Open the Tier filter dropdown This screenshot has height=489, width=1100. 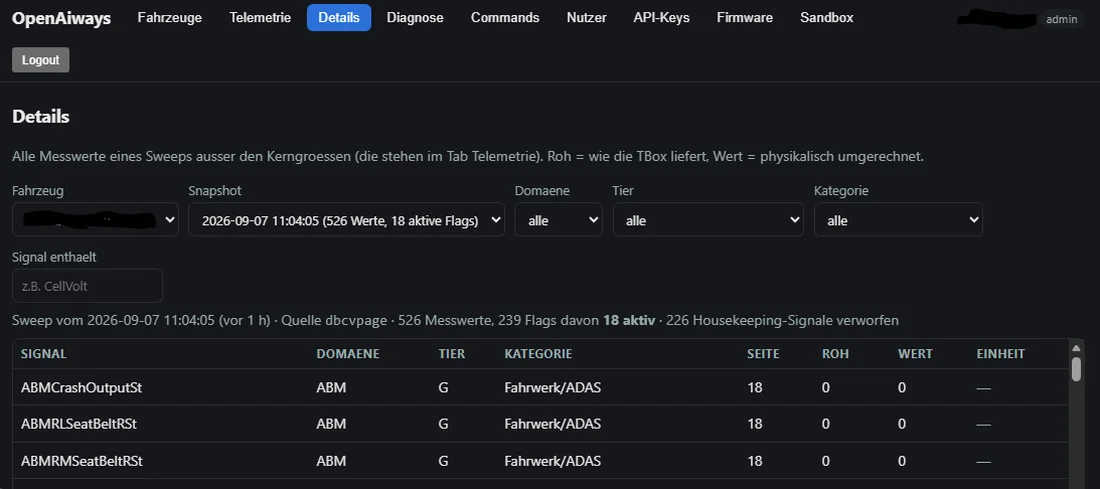(709, 220)
